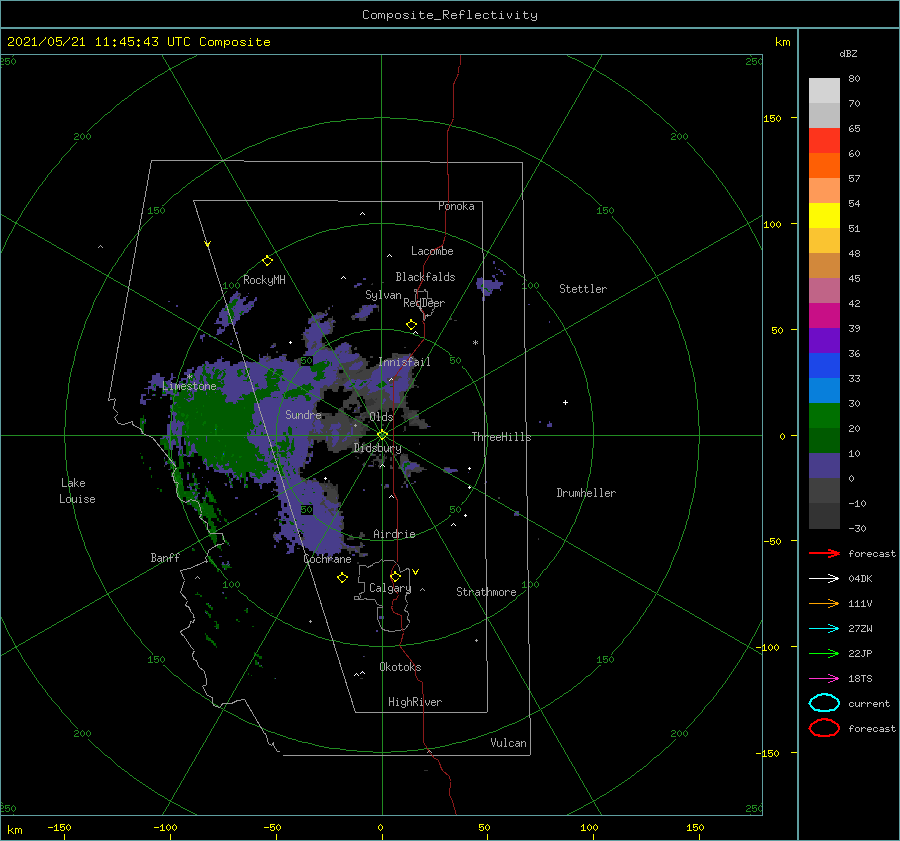This screenshot has height=841, width=900.
Task: Click the Lake Louise label
Action: (77, 491)
